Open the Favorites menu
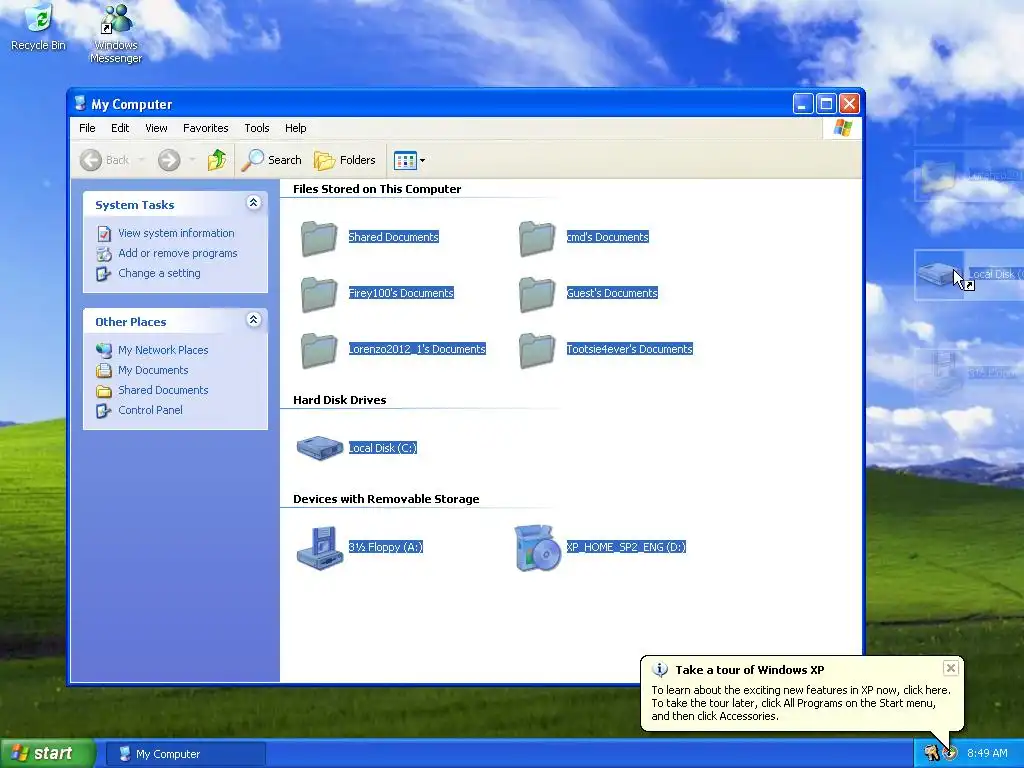1024x768 pixels. (205, 128)
